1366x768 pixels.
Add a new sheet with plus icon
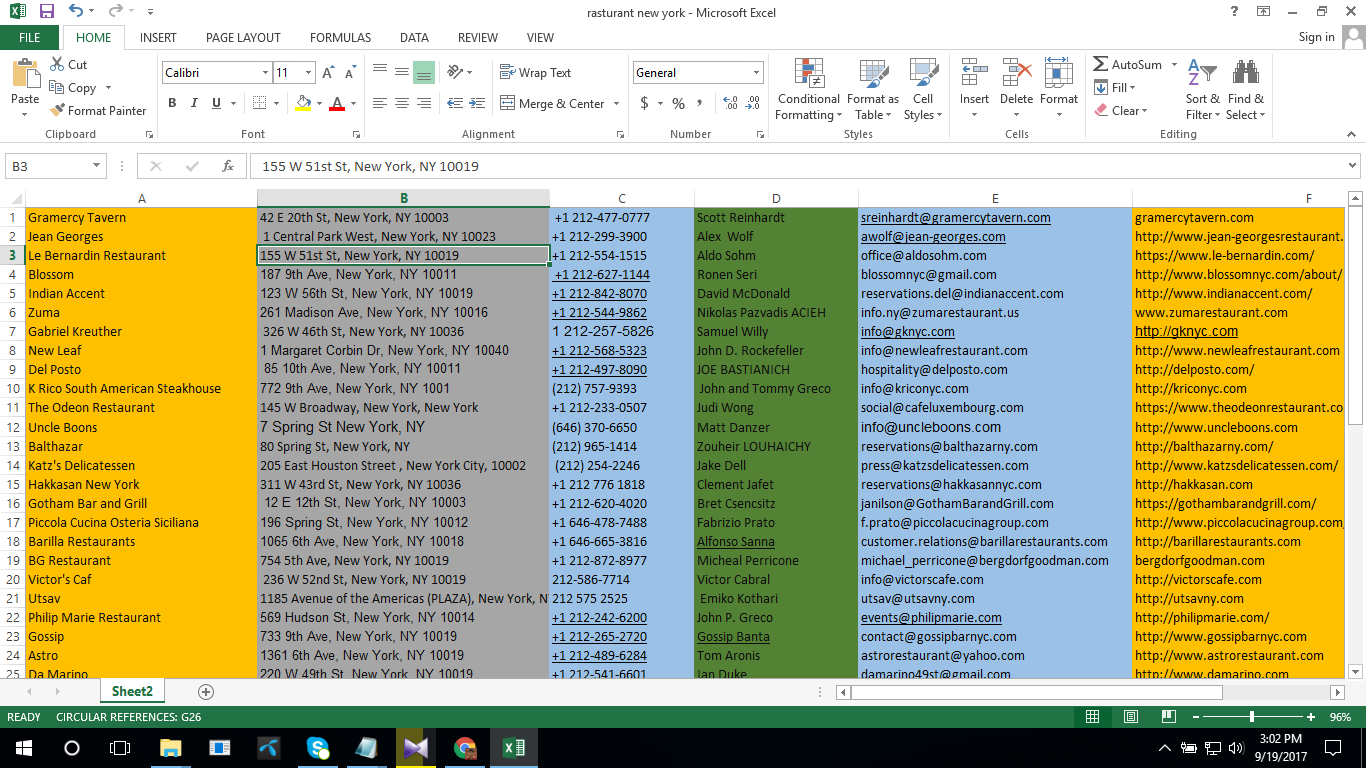coord(206,692)
